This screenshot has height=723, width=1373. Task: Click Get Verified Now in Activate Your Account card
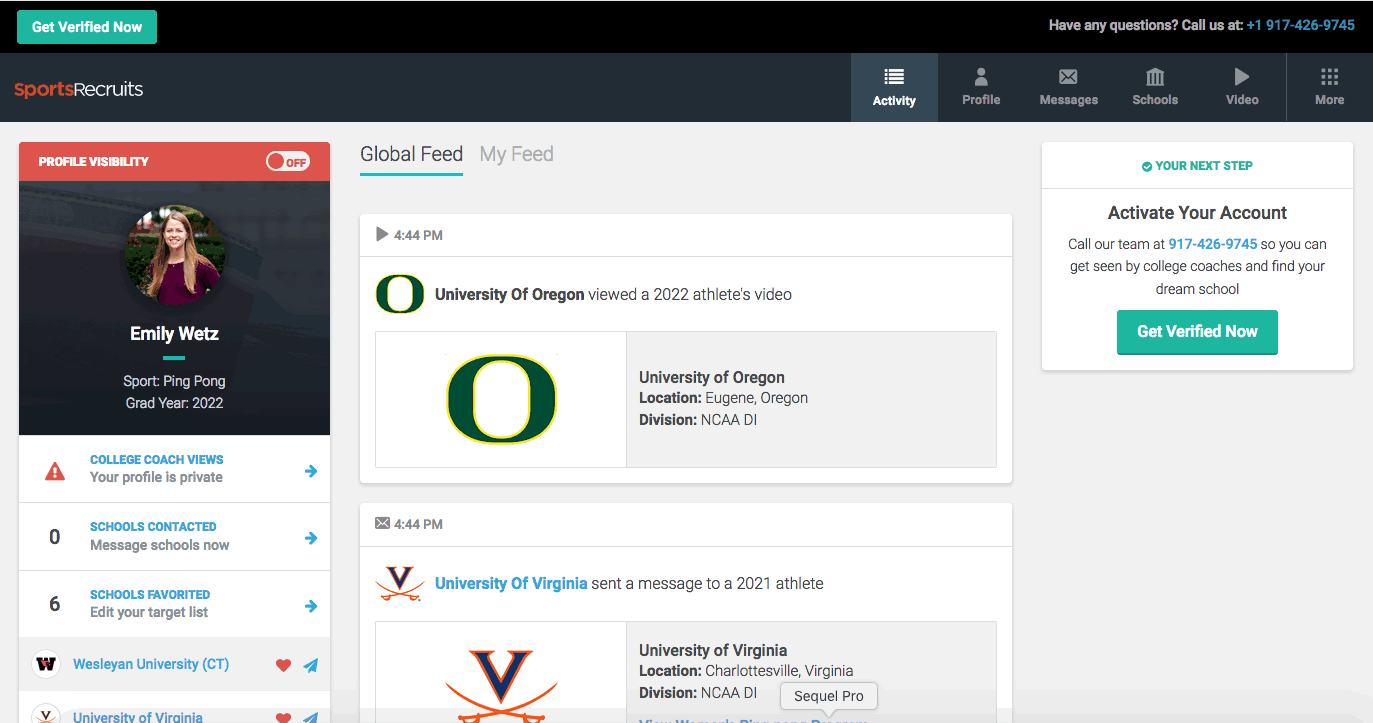pos(1197,332)
